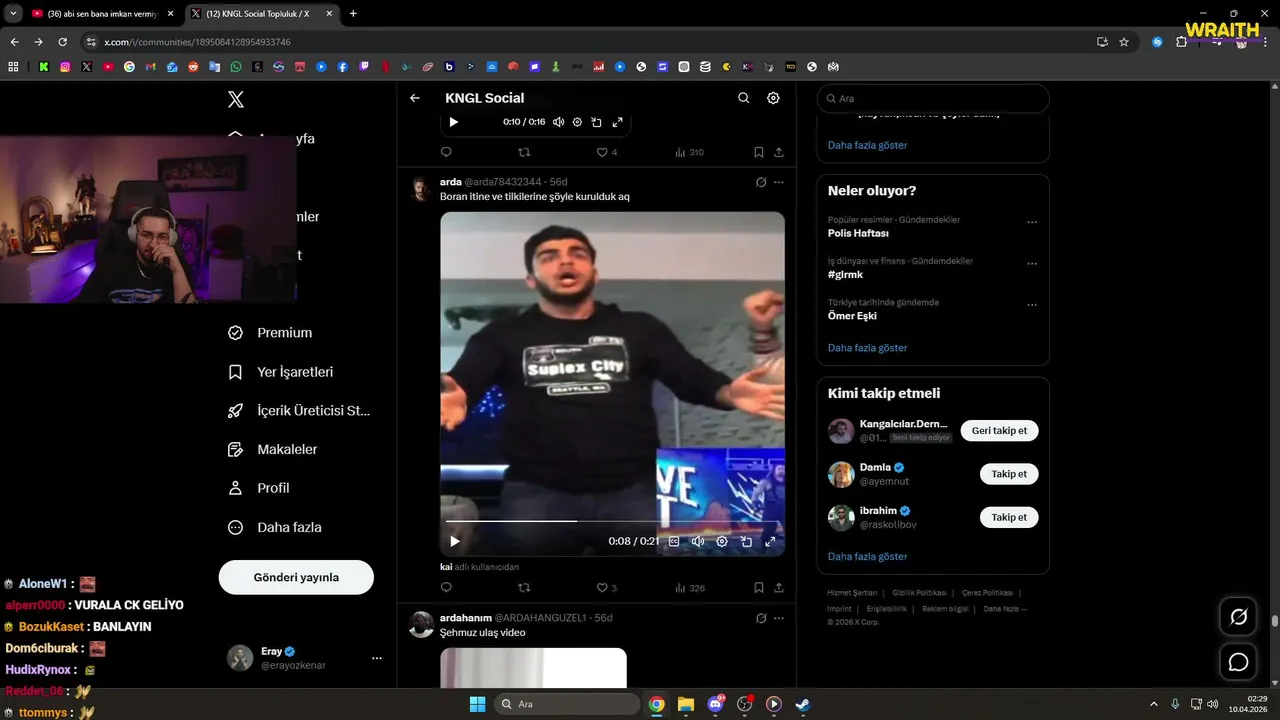Open playback settings on 0:16 video
Screen dimensions: 1280x720
[x=577, y=122]
